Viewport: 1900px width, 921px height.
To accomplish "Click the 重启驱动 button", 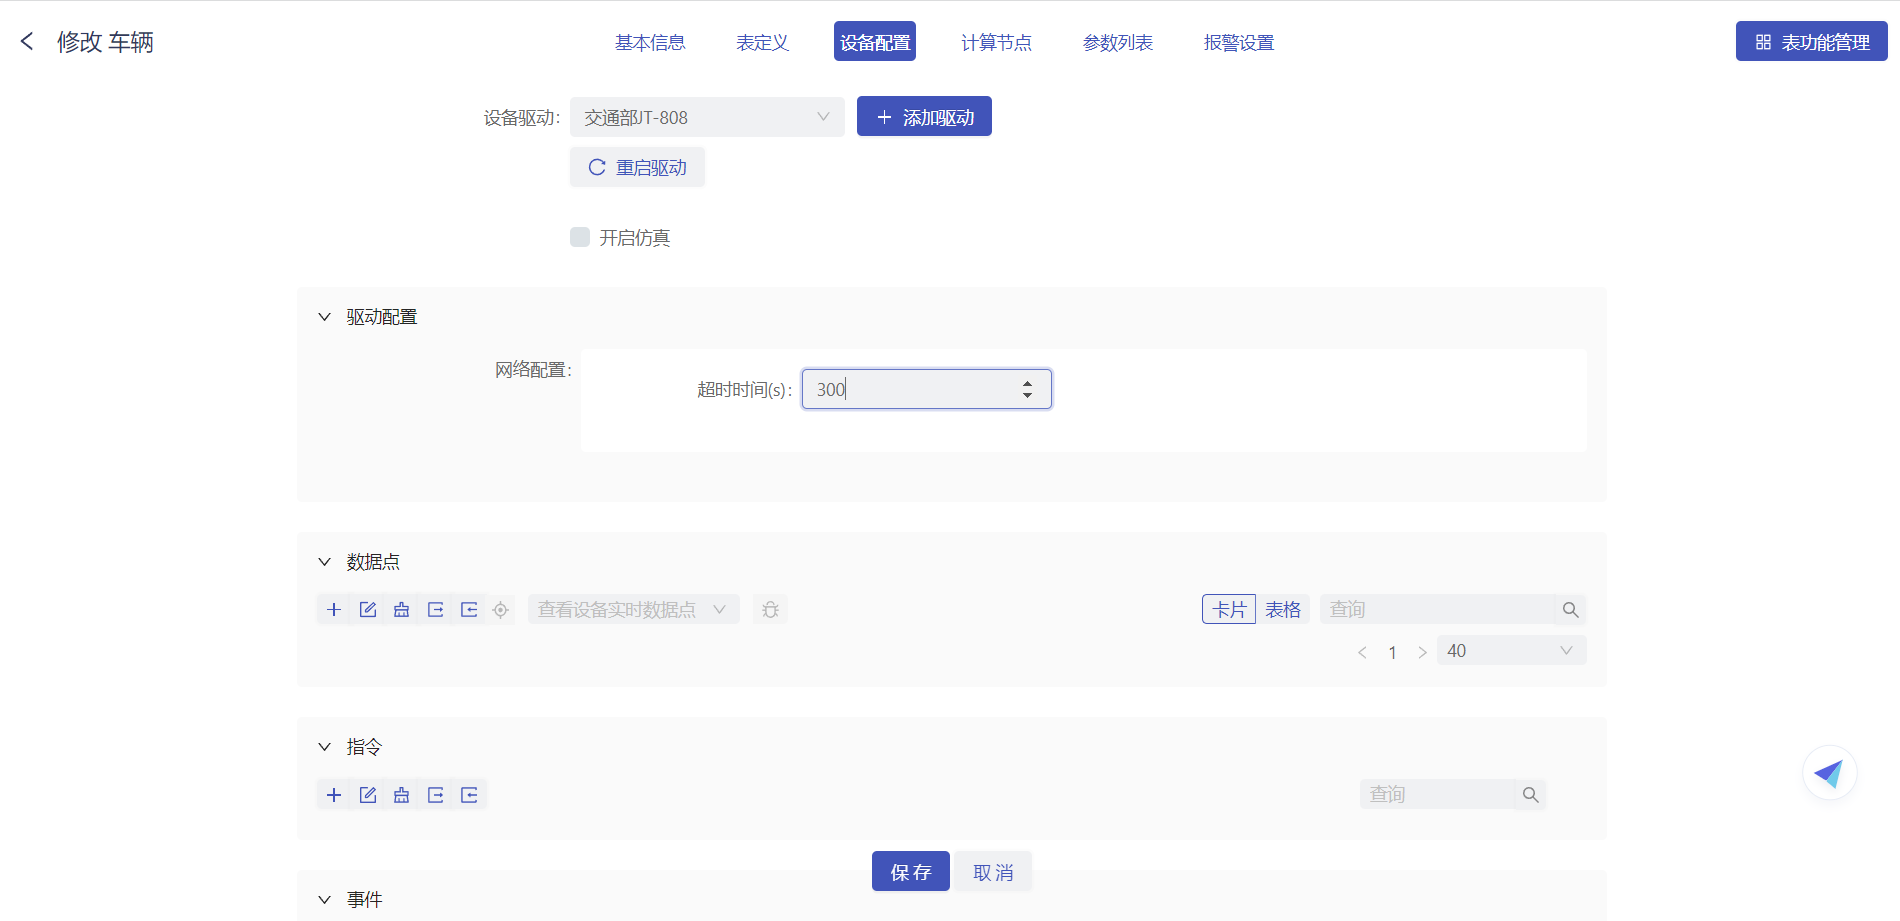I will point(637,167).
